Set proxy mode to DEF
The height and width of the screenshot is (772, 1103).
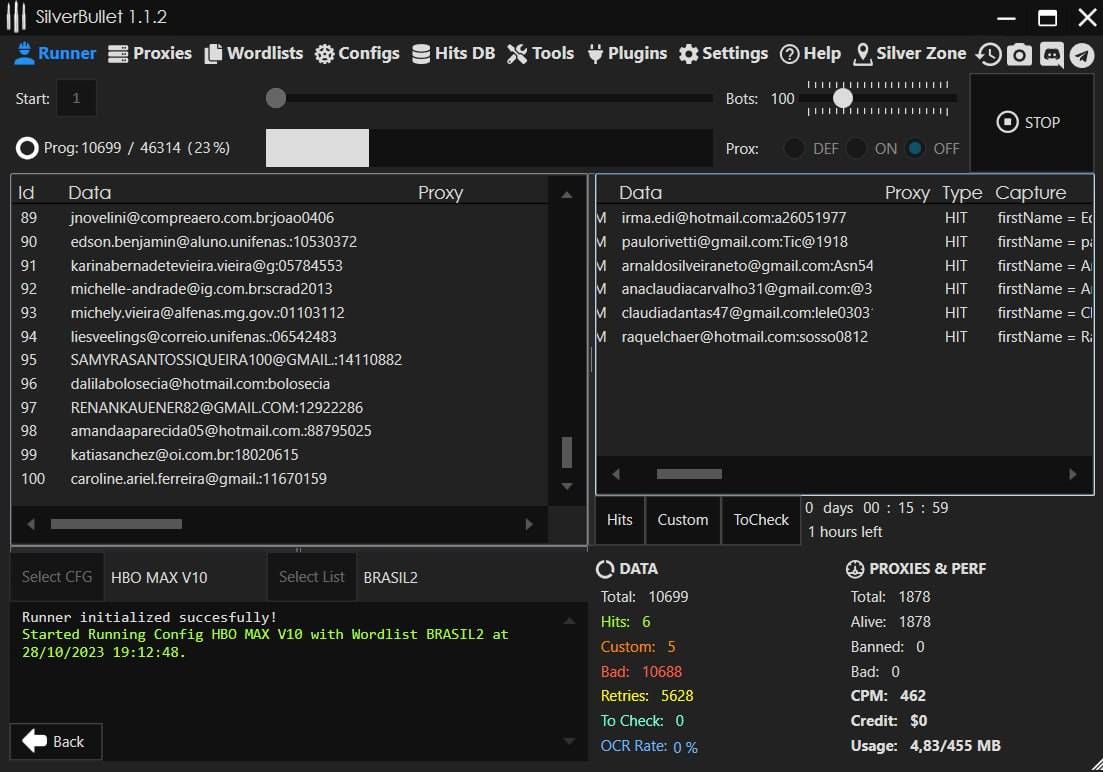[x=794, y=148]
